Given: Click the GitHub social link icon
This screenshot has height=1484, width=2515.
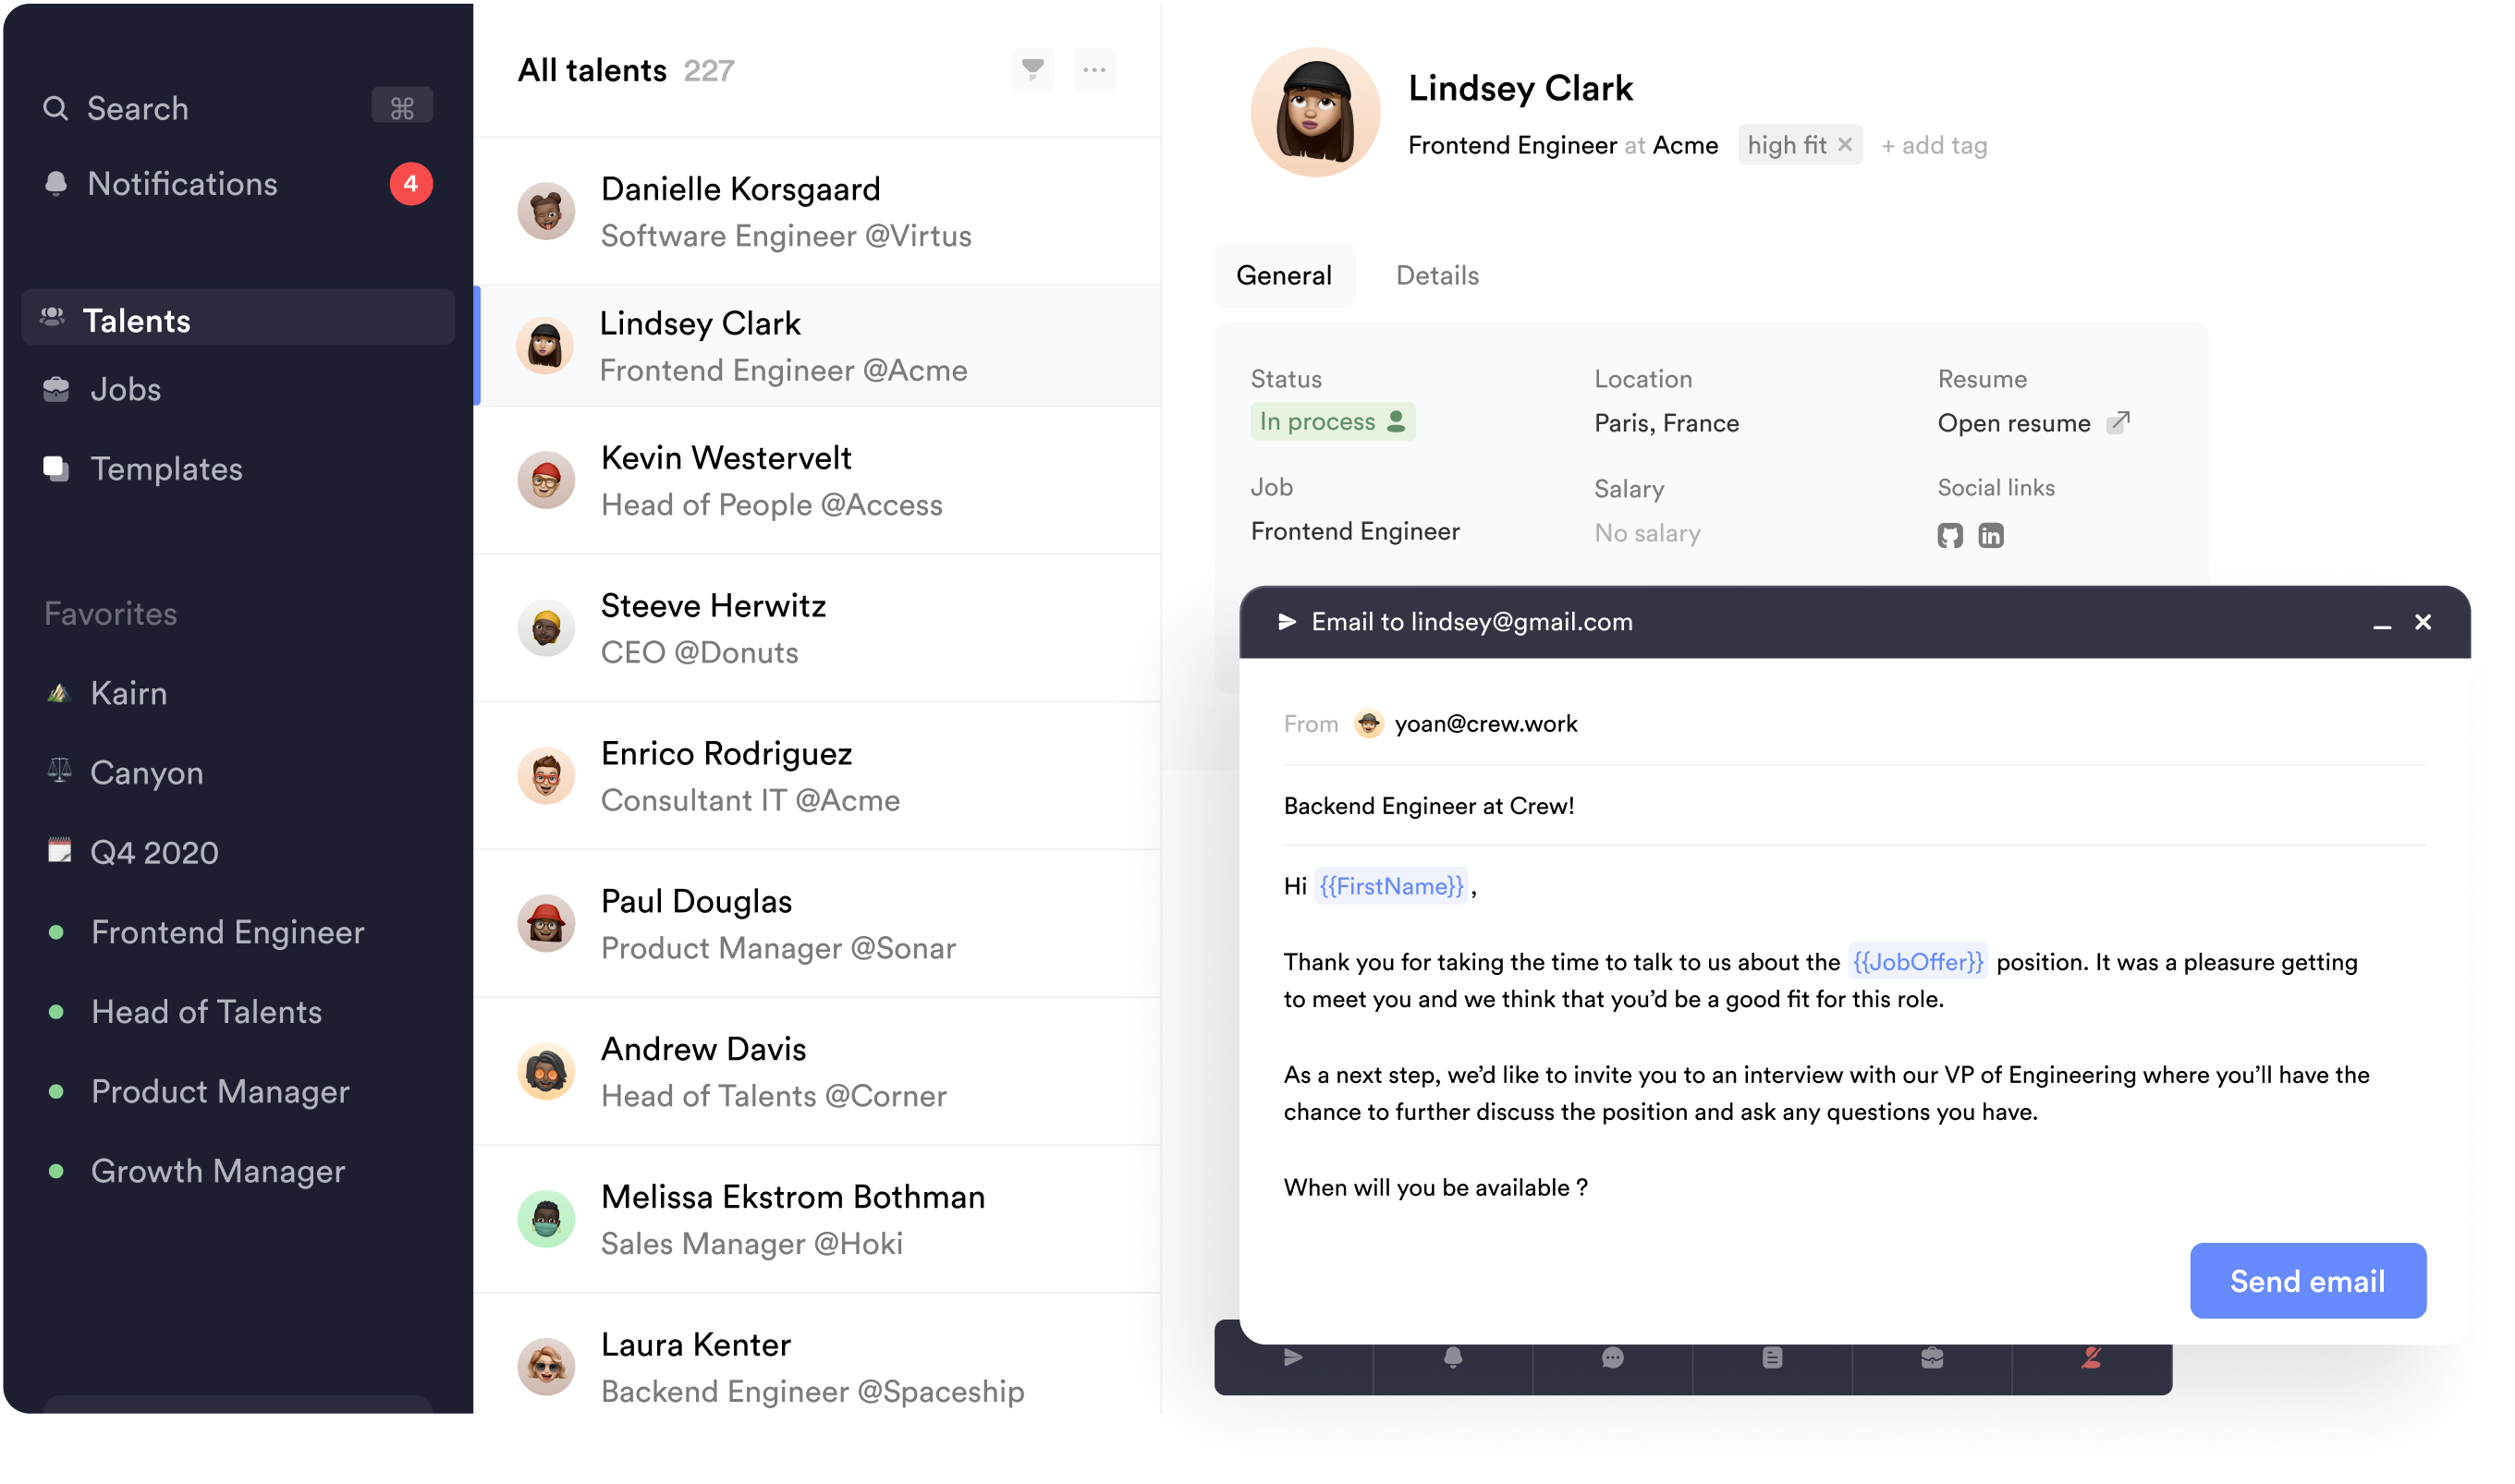Looking at the screenshot, I should 1949,536.
